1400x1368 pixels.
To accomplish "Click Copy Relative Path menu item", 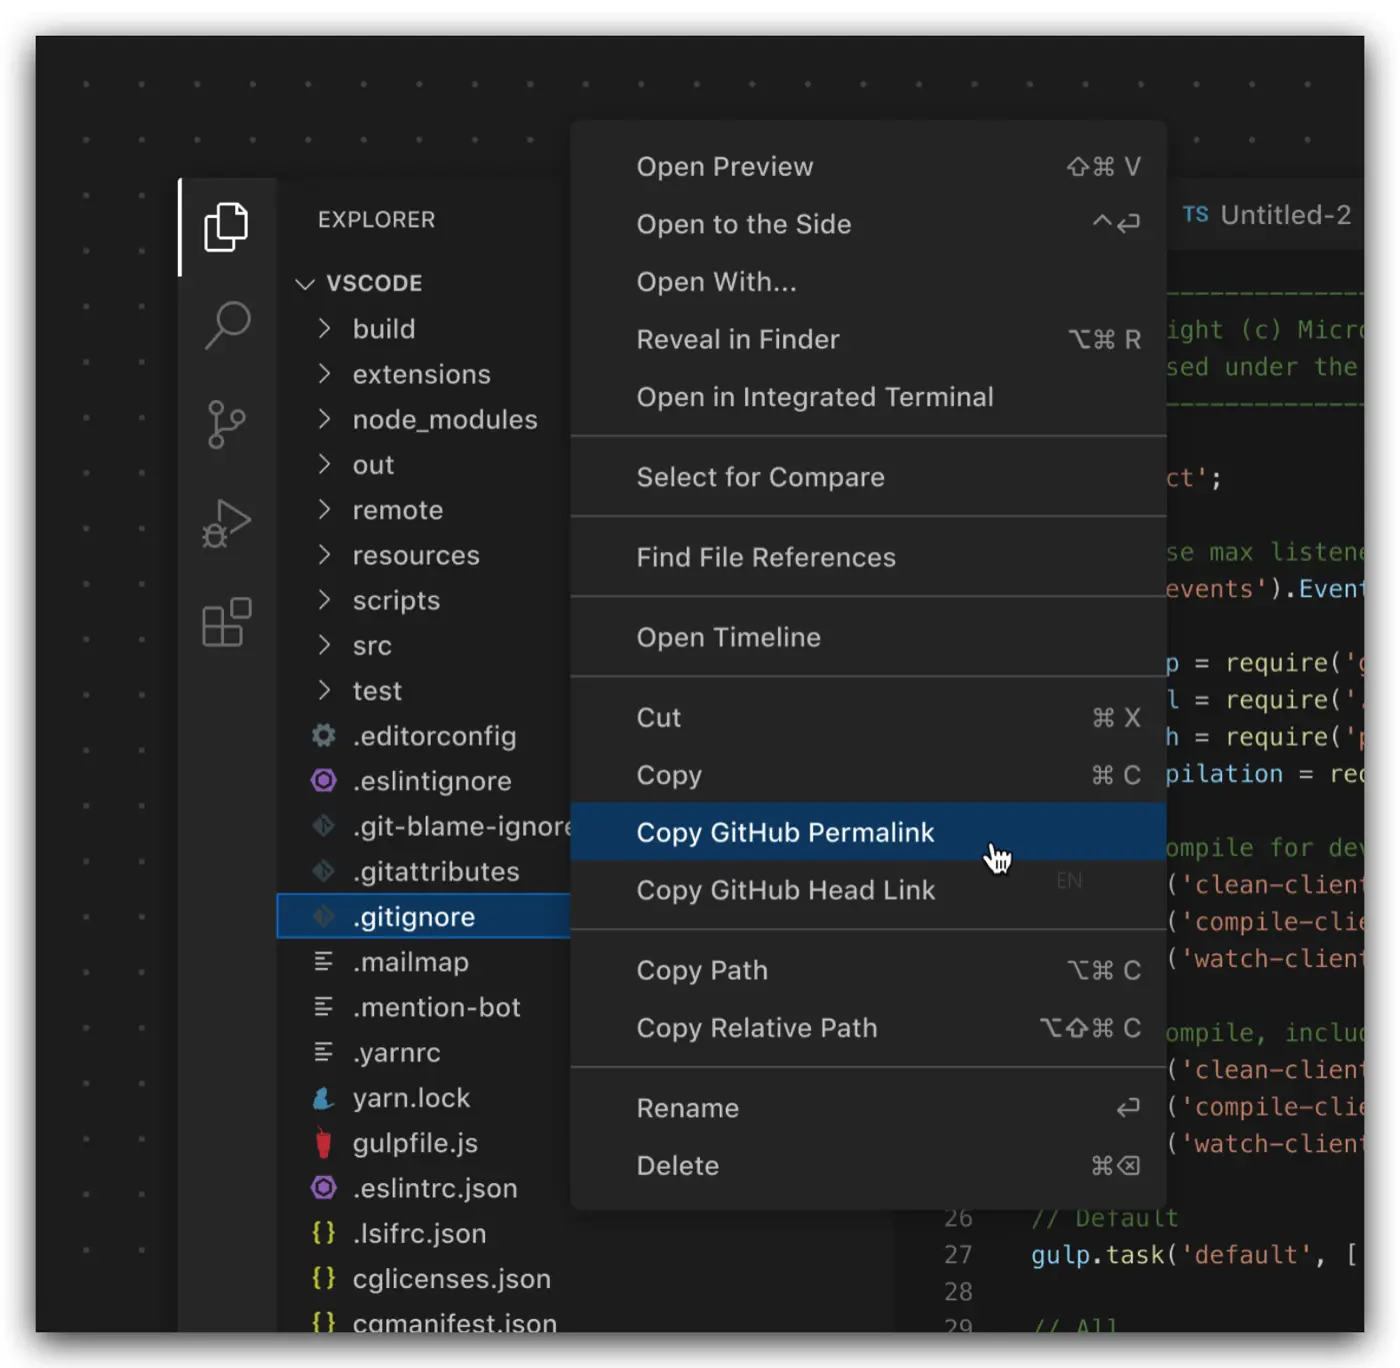I will (x=756, y=1028).
